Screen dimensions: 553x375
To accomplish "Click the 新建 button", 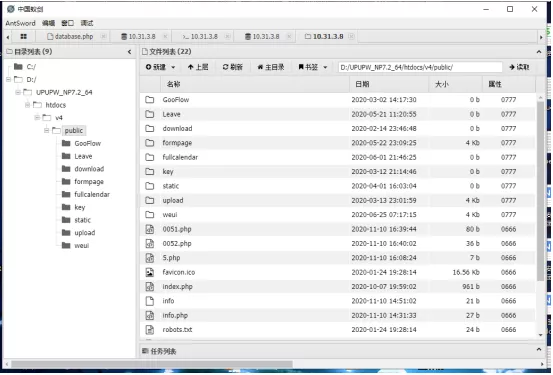I will [x=156, y=67].
